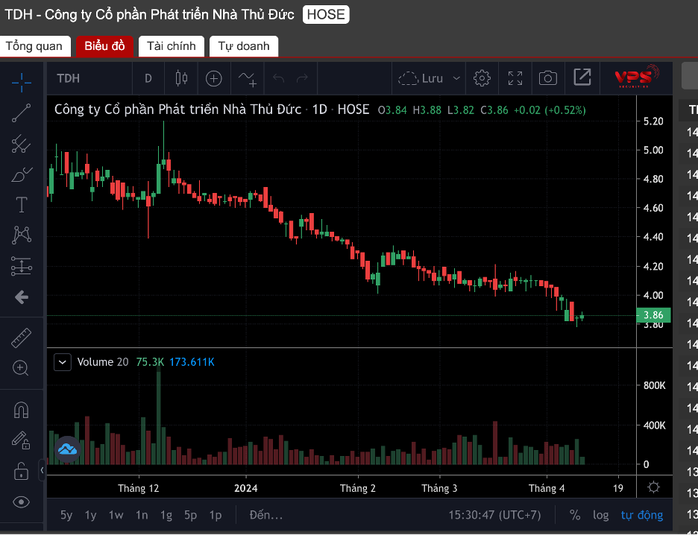Click the back arrow icon in left toolbar
This screenshot has width=698, height=535.
[21, 297]
